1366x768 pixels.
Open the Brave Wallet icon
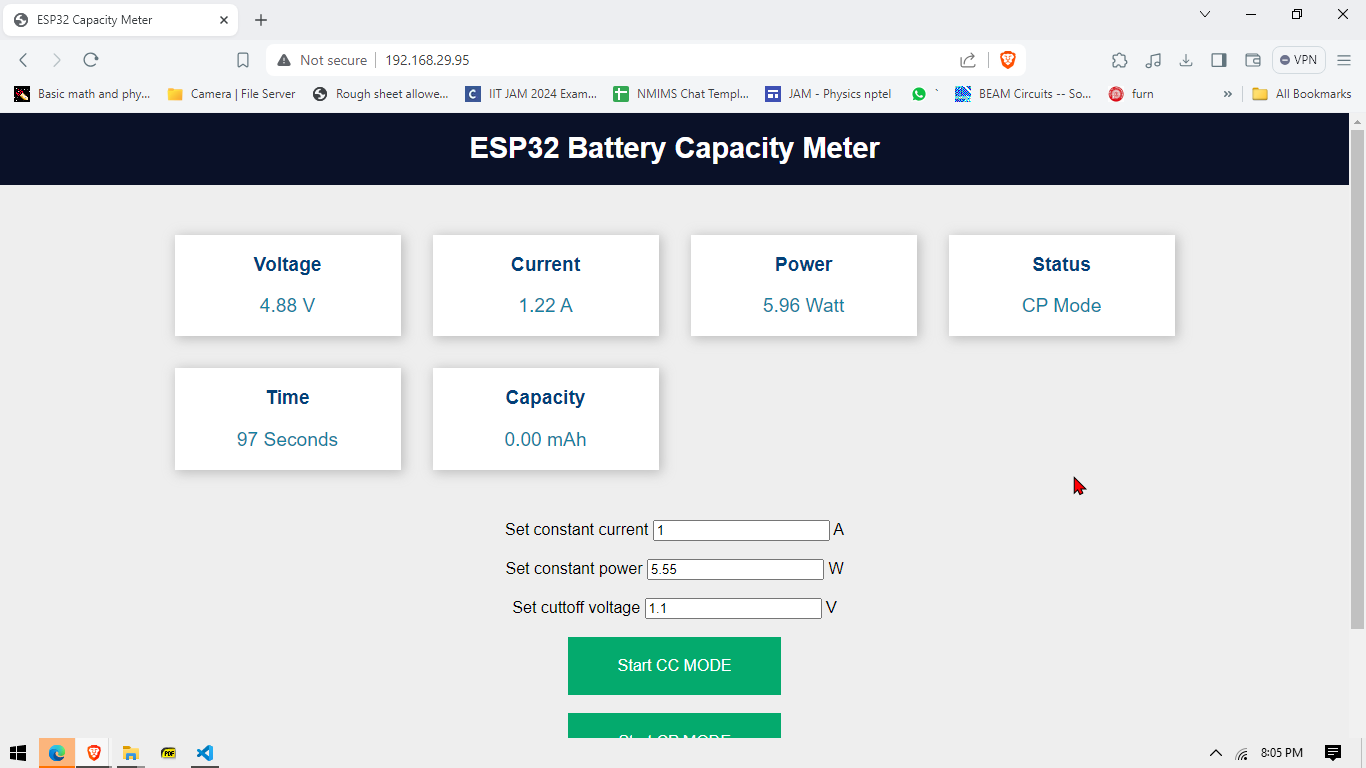(x=1252, y=60)
